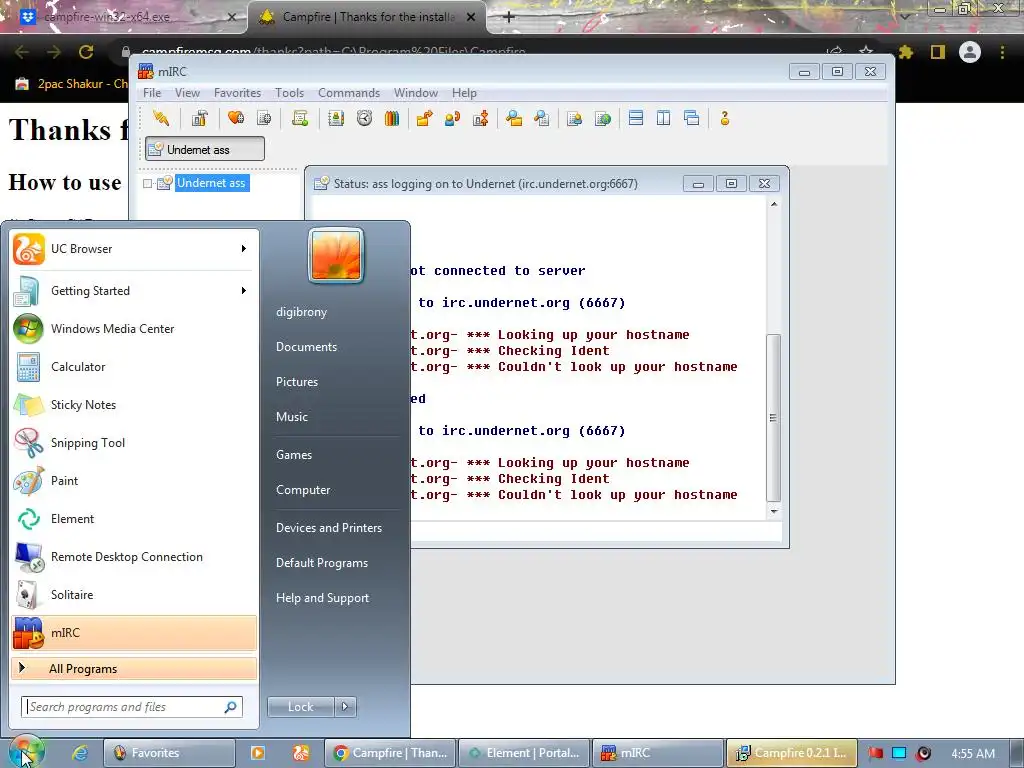
Task: Cascade windows via mIRC toolbar icon
Action: (692, 118)
